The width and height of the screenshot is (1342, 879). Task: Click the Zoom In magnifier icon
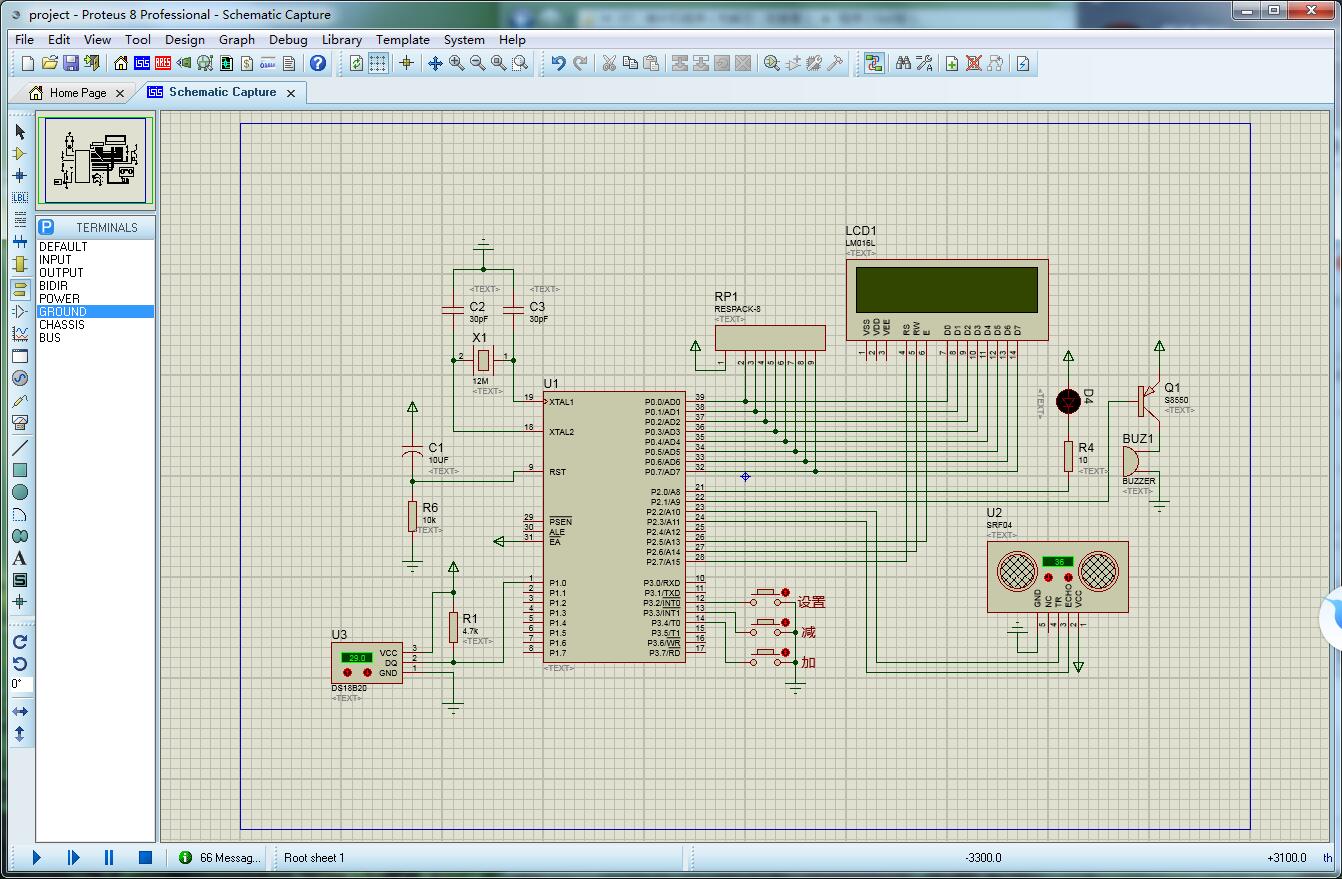coord(457,63)
